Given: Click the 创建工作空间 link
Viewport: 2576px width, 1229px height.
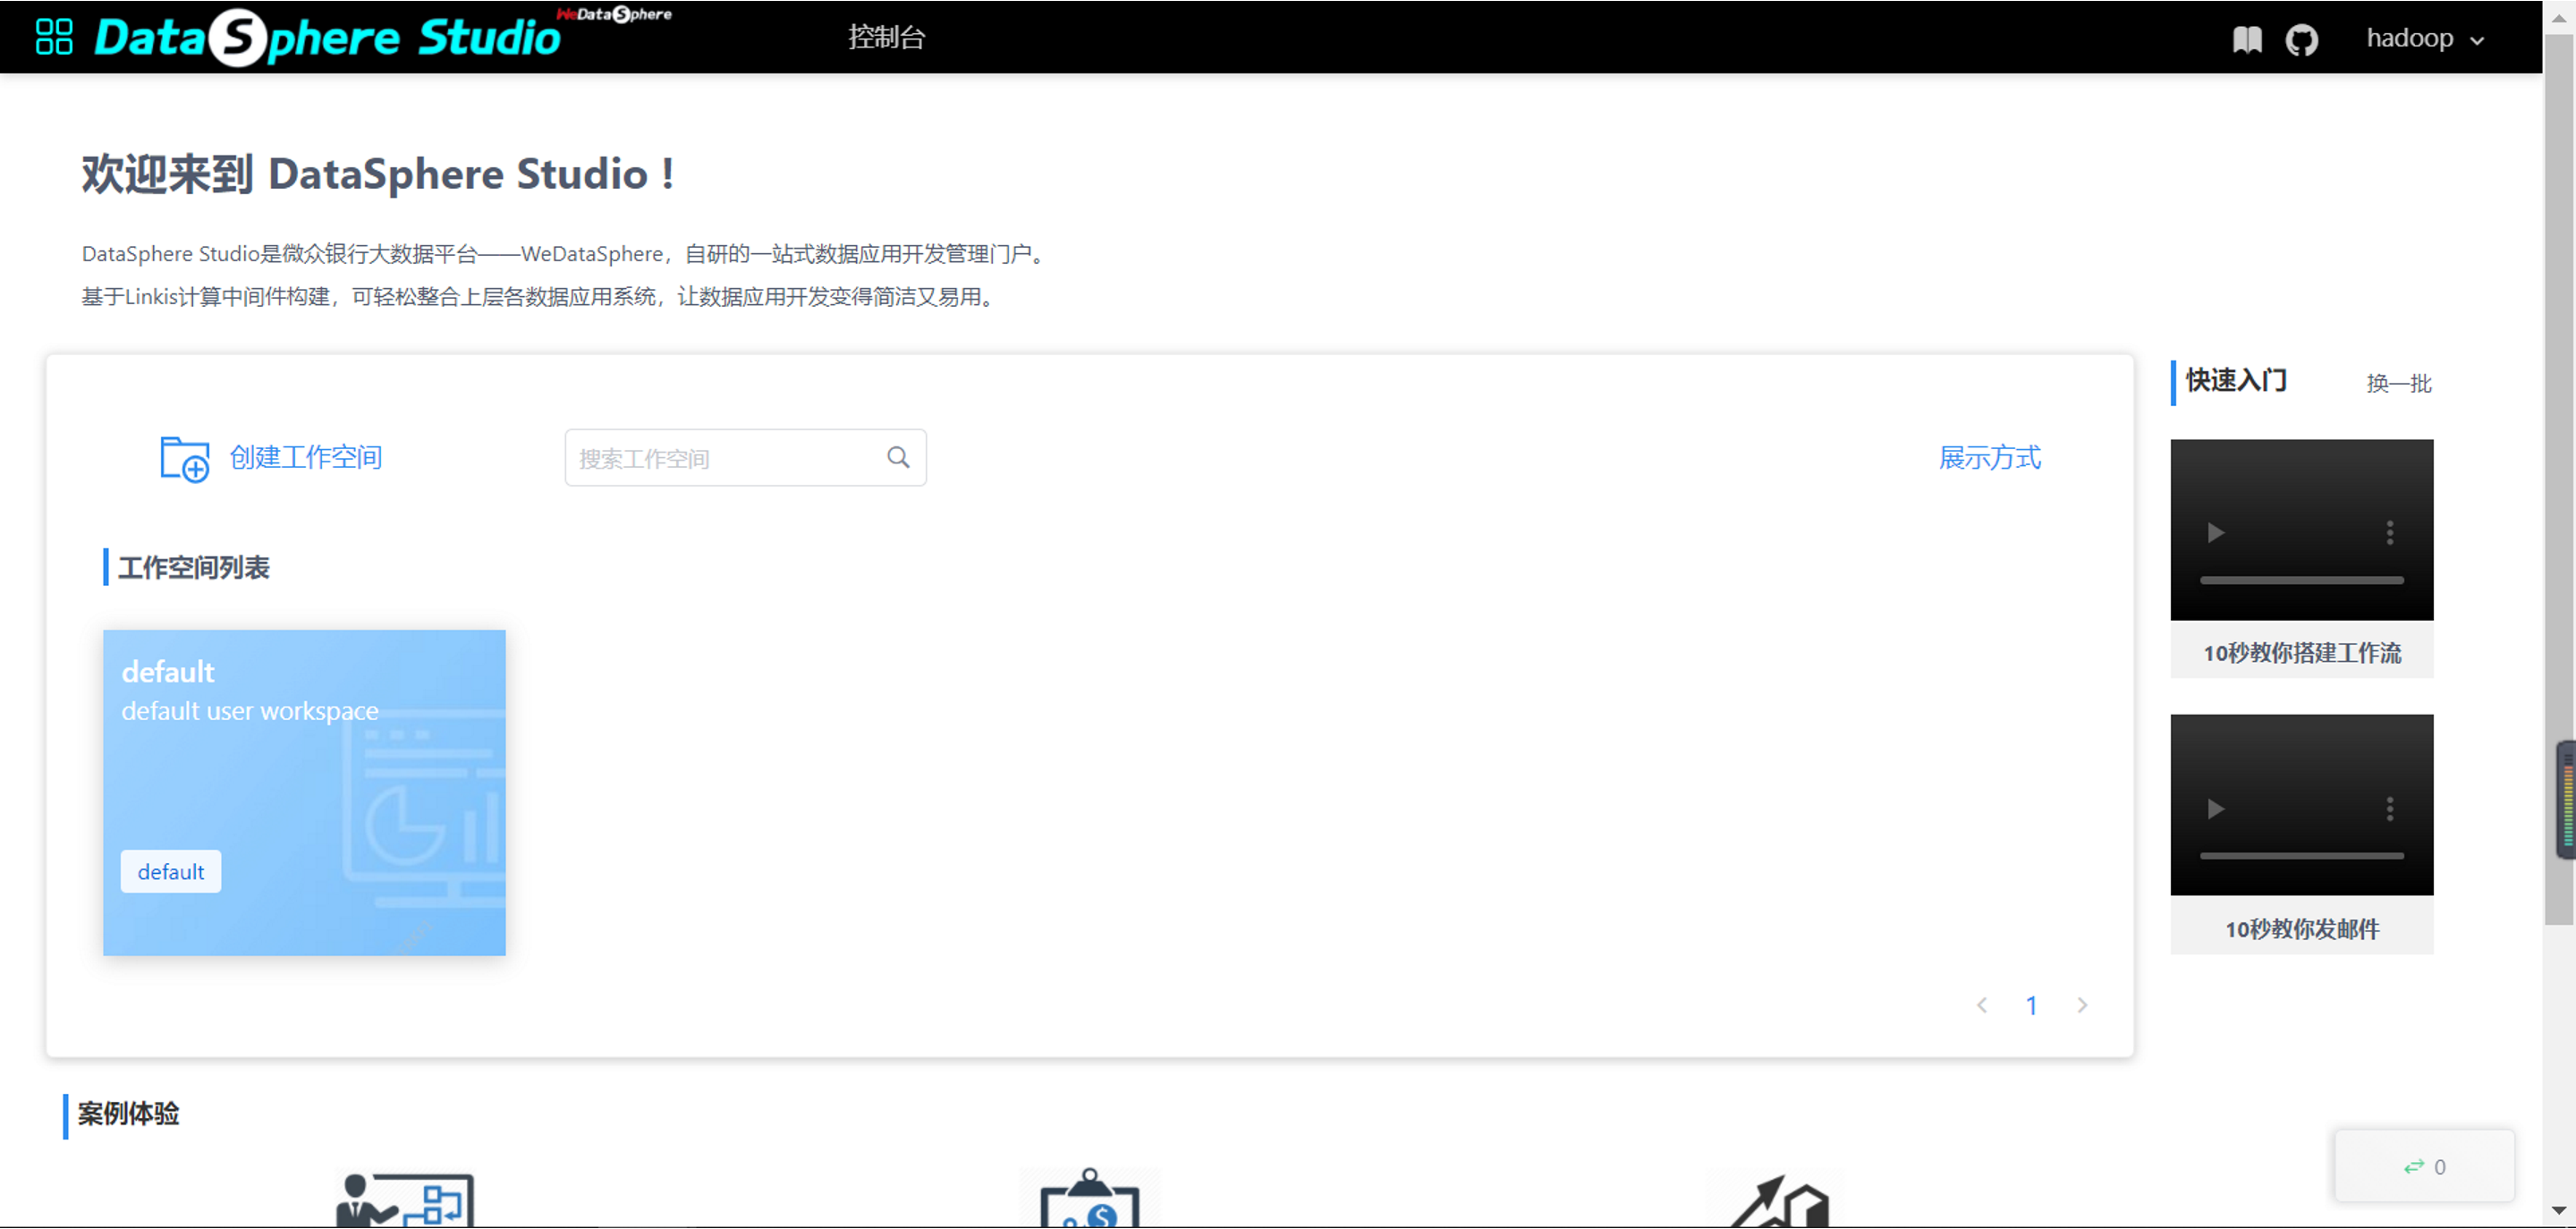Looking at the screenshot, I should [x=305, y=457].
